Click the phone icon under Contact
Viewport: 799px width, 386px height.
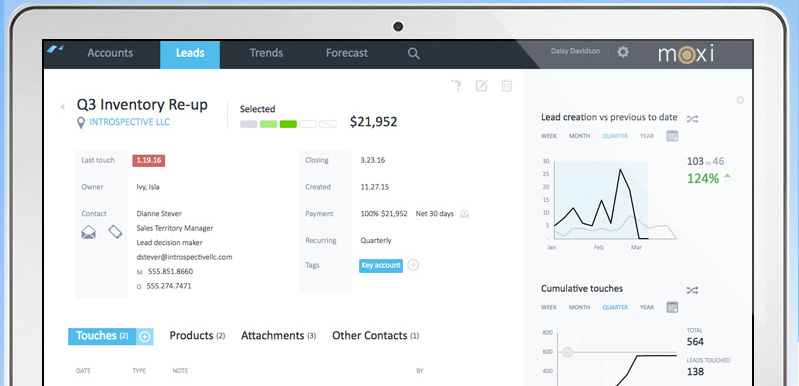pyautogui.click(x=116, y=232)
